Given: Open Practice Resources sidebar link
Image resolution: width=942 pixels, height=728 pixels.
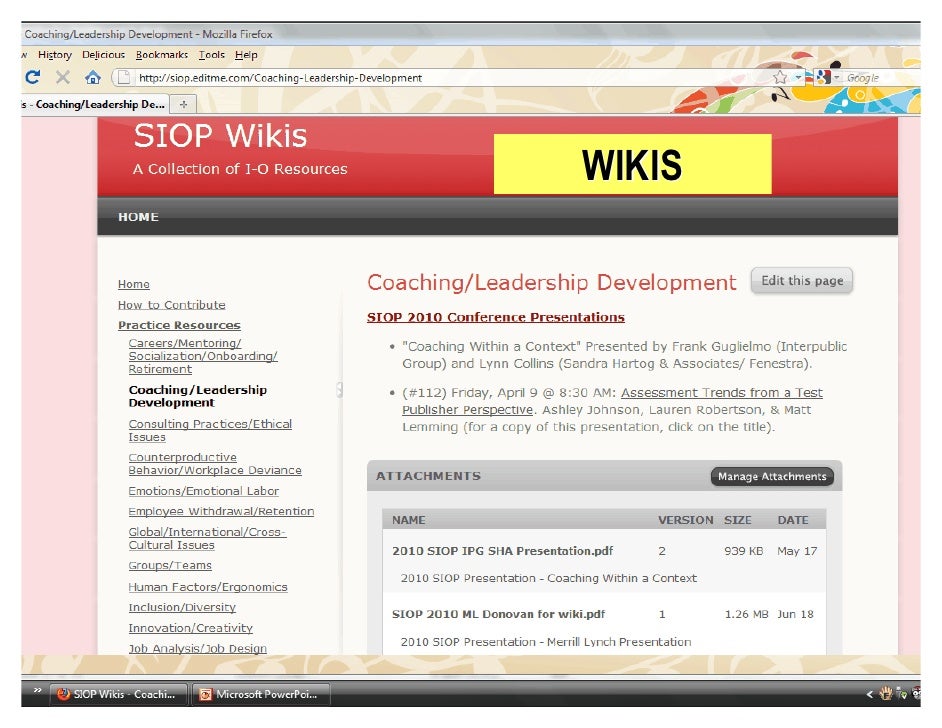Looking at the screenshot, I should (179, 325).
